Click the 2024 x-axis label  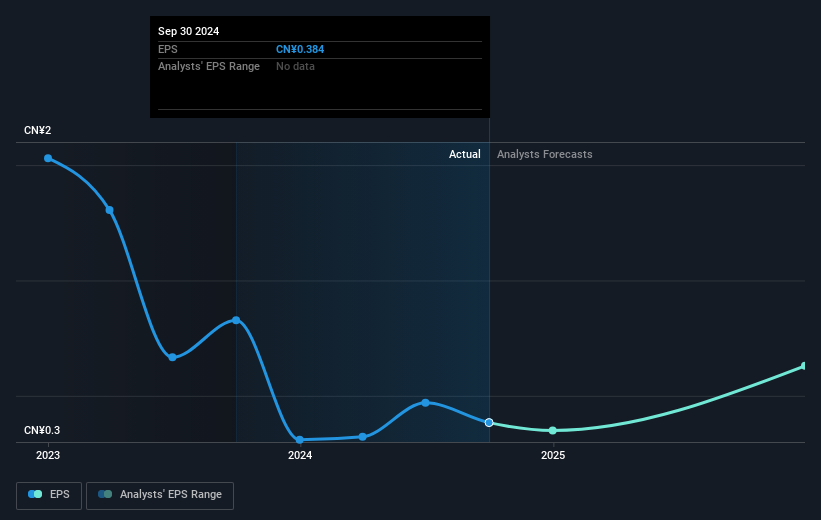[300, 456]
